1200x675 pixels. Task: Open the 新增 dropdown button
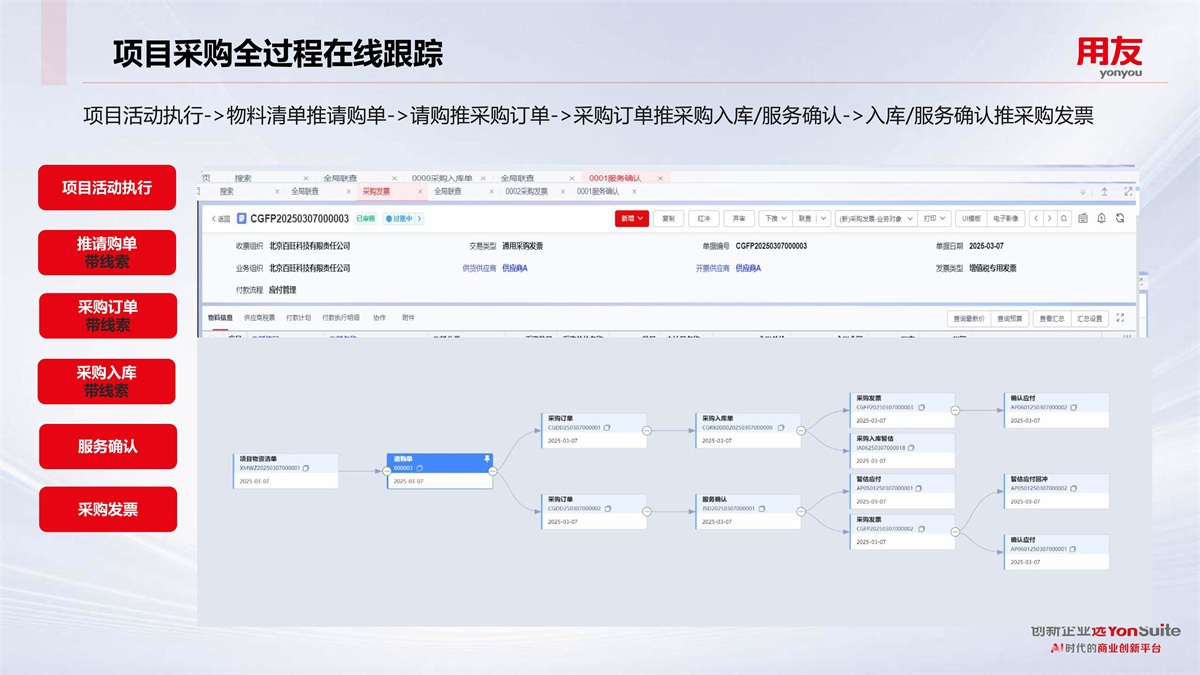tap(631, 218)
